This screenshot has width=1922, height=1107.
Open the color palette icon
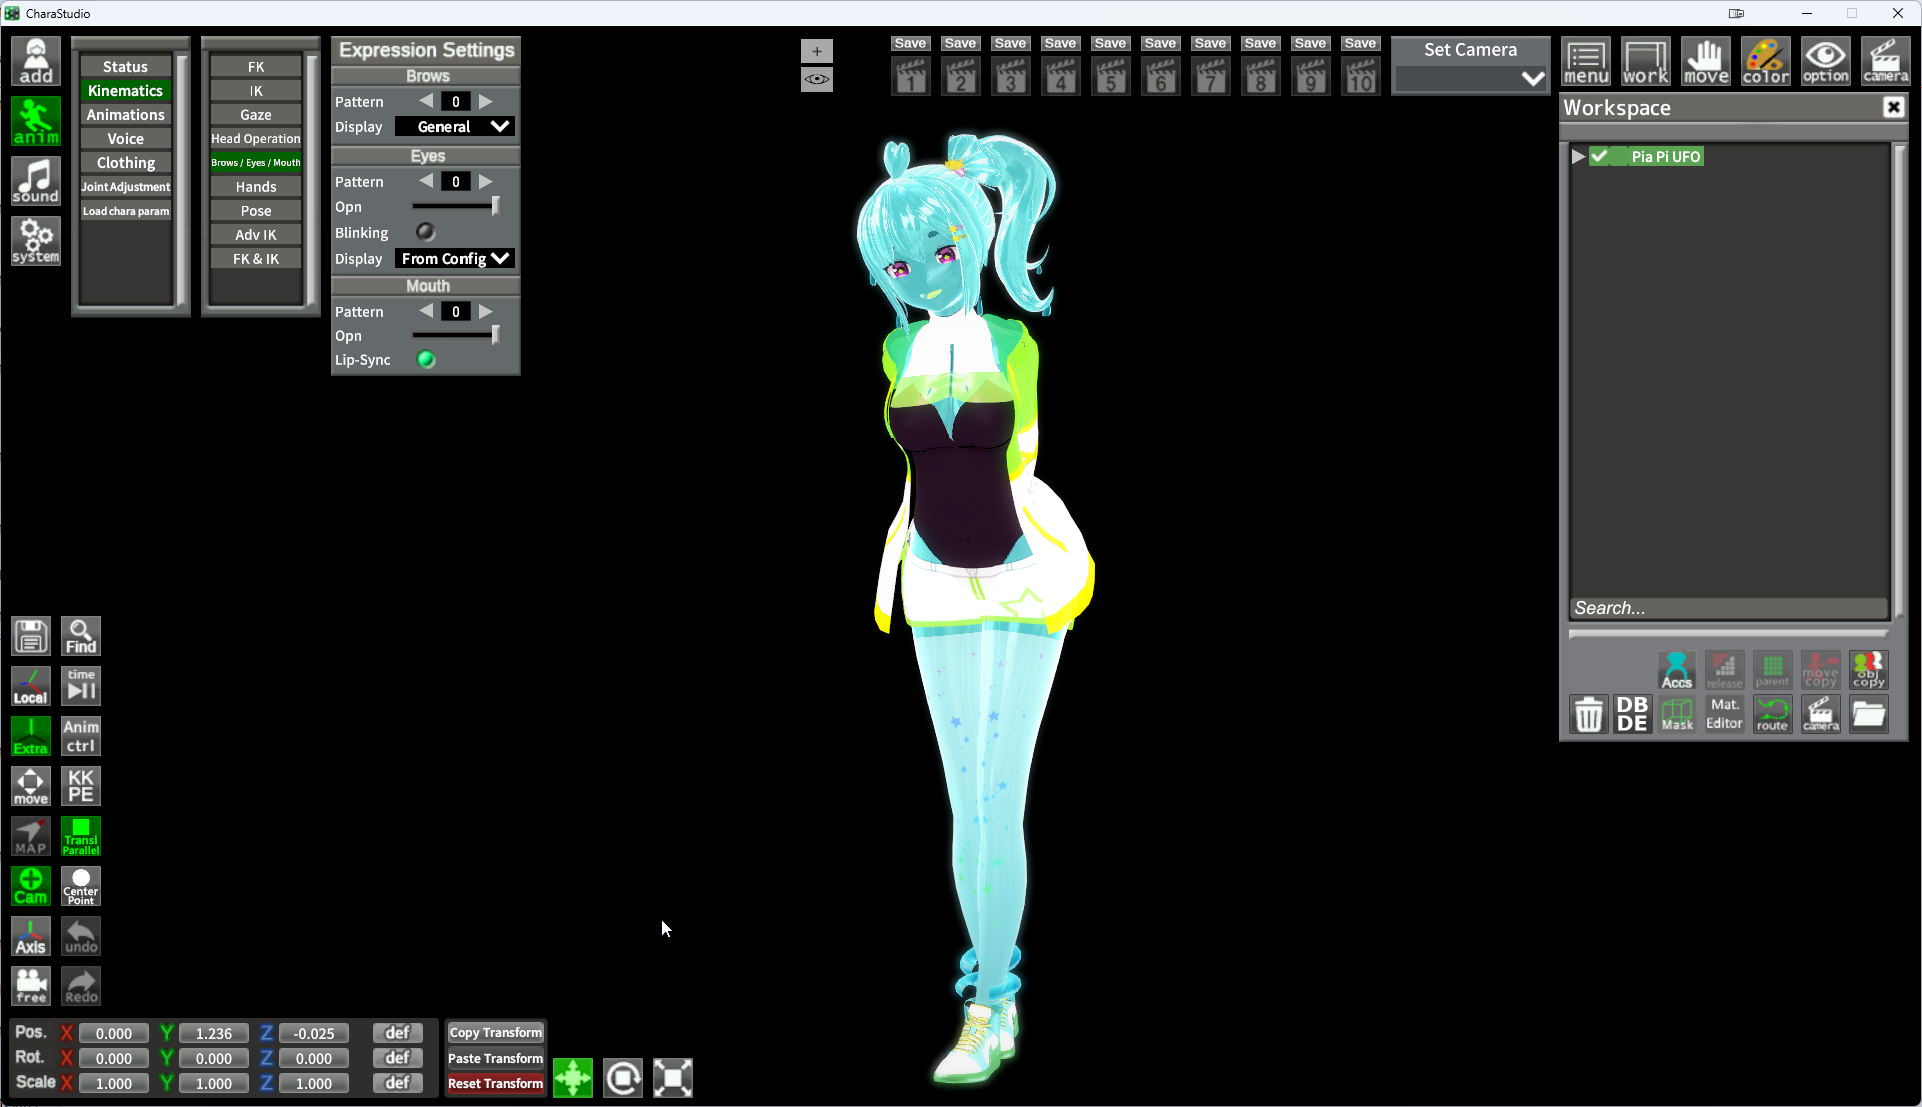point(1766,62)
